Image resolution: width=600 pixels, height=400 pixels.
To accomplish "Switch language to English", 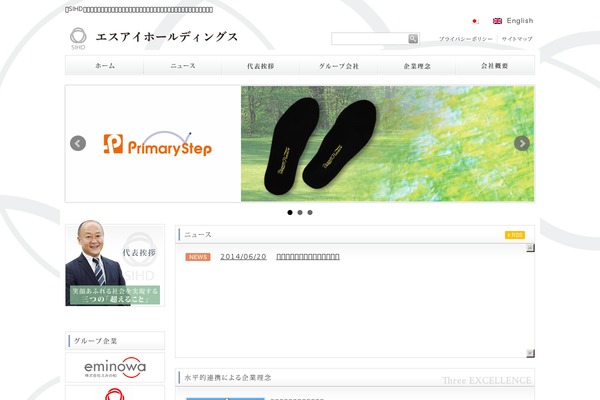I will tap(520, 21).
